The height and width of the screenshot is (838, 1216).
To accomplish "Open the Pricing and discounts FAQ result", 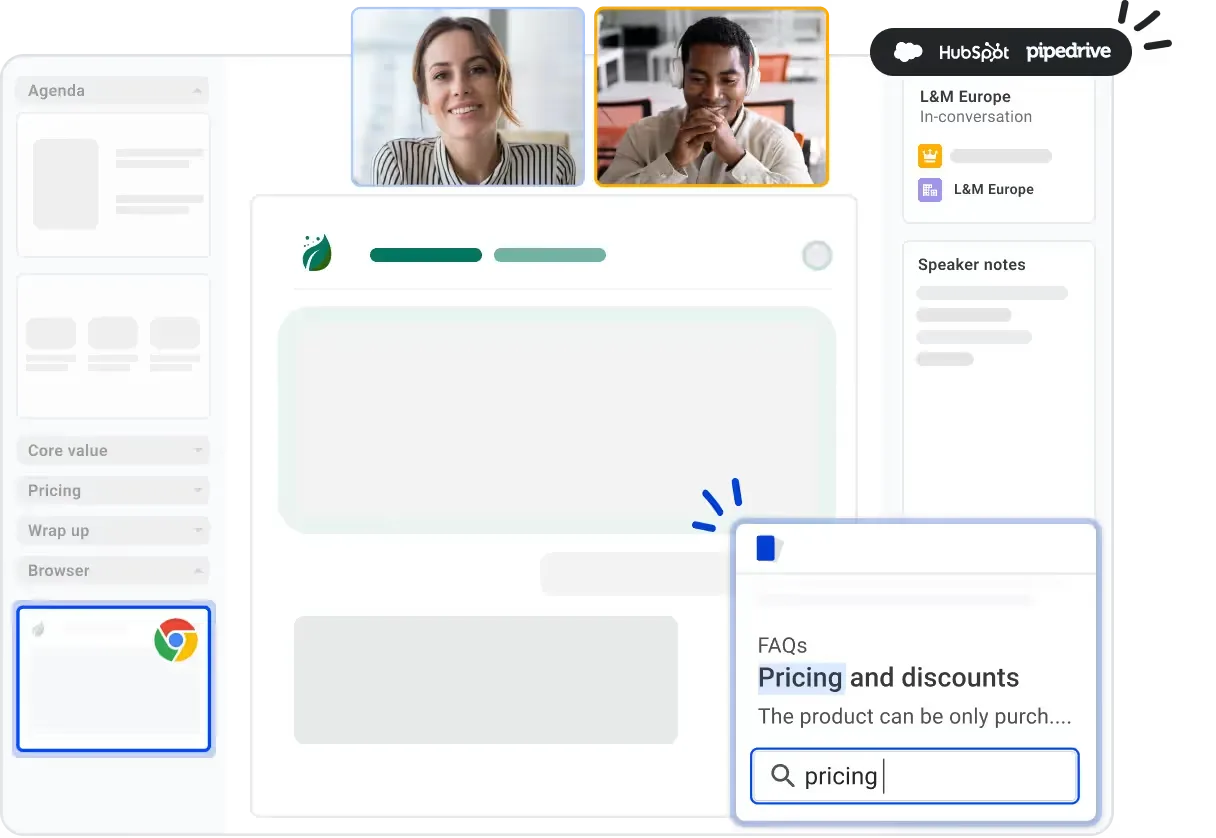I will pos(888,678).
